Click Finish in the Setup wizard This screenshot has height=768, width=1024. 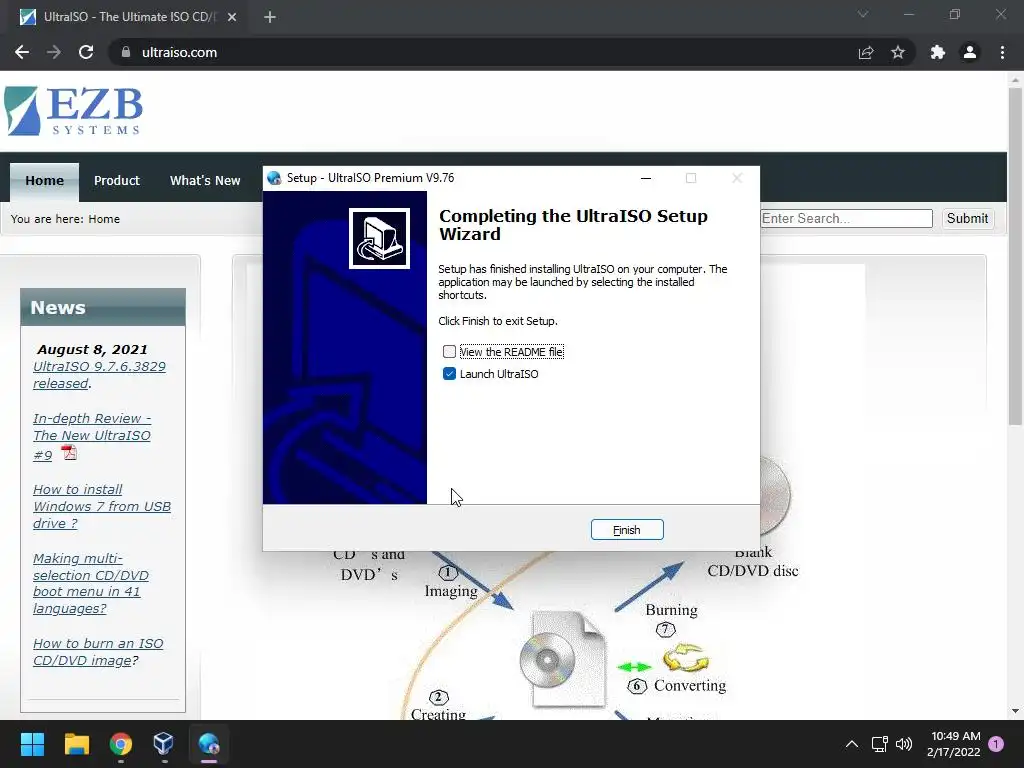tap(627, 530)
